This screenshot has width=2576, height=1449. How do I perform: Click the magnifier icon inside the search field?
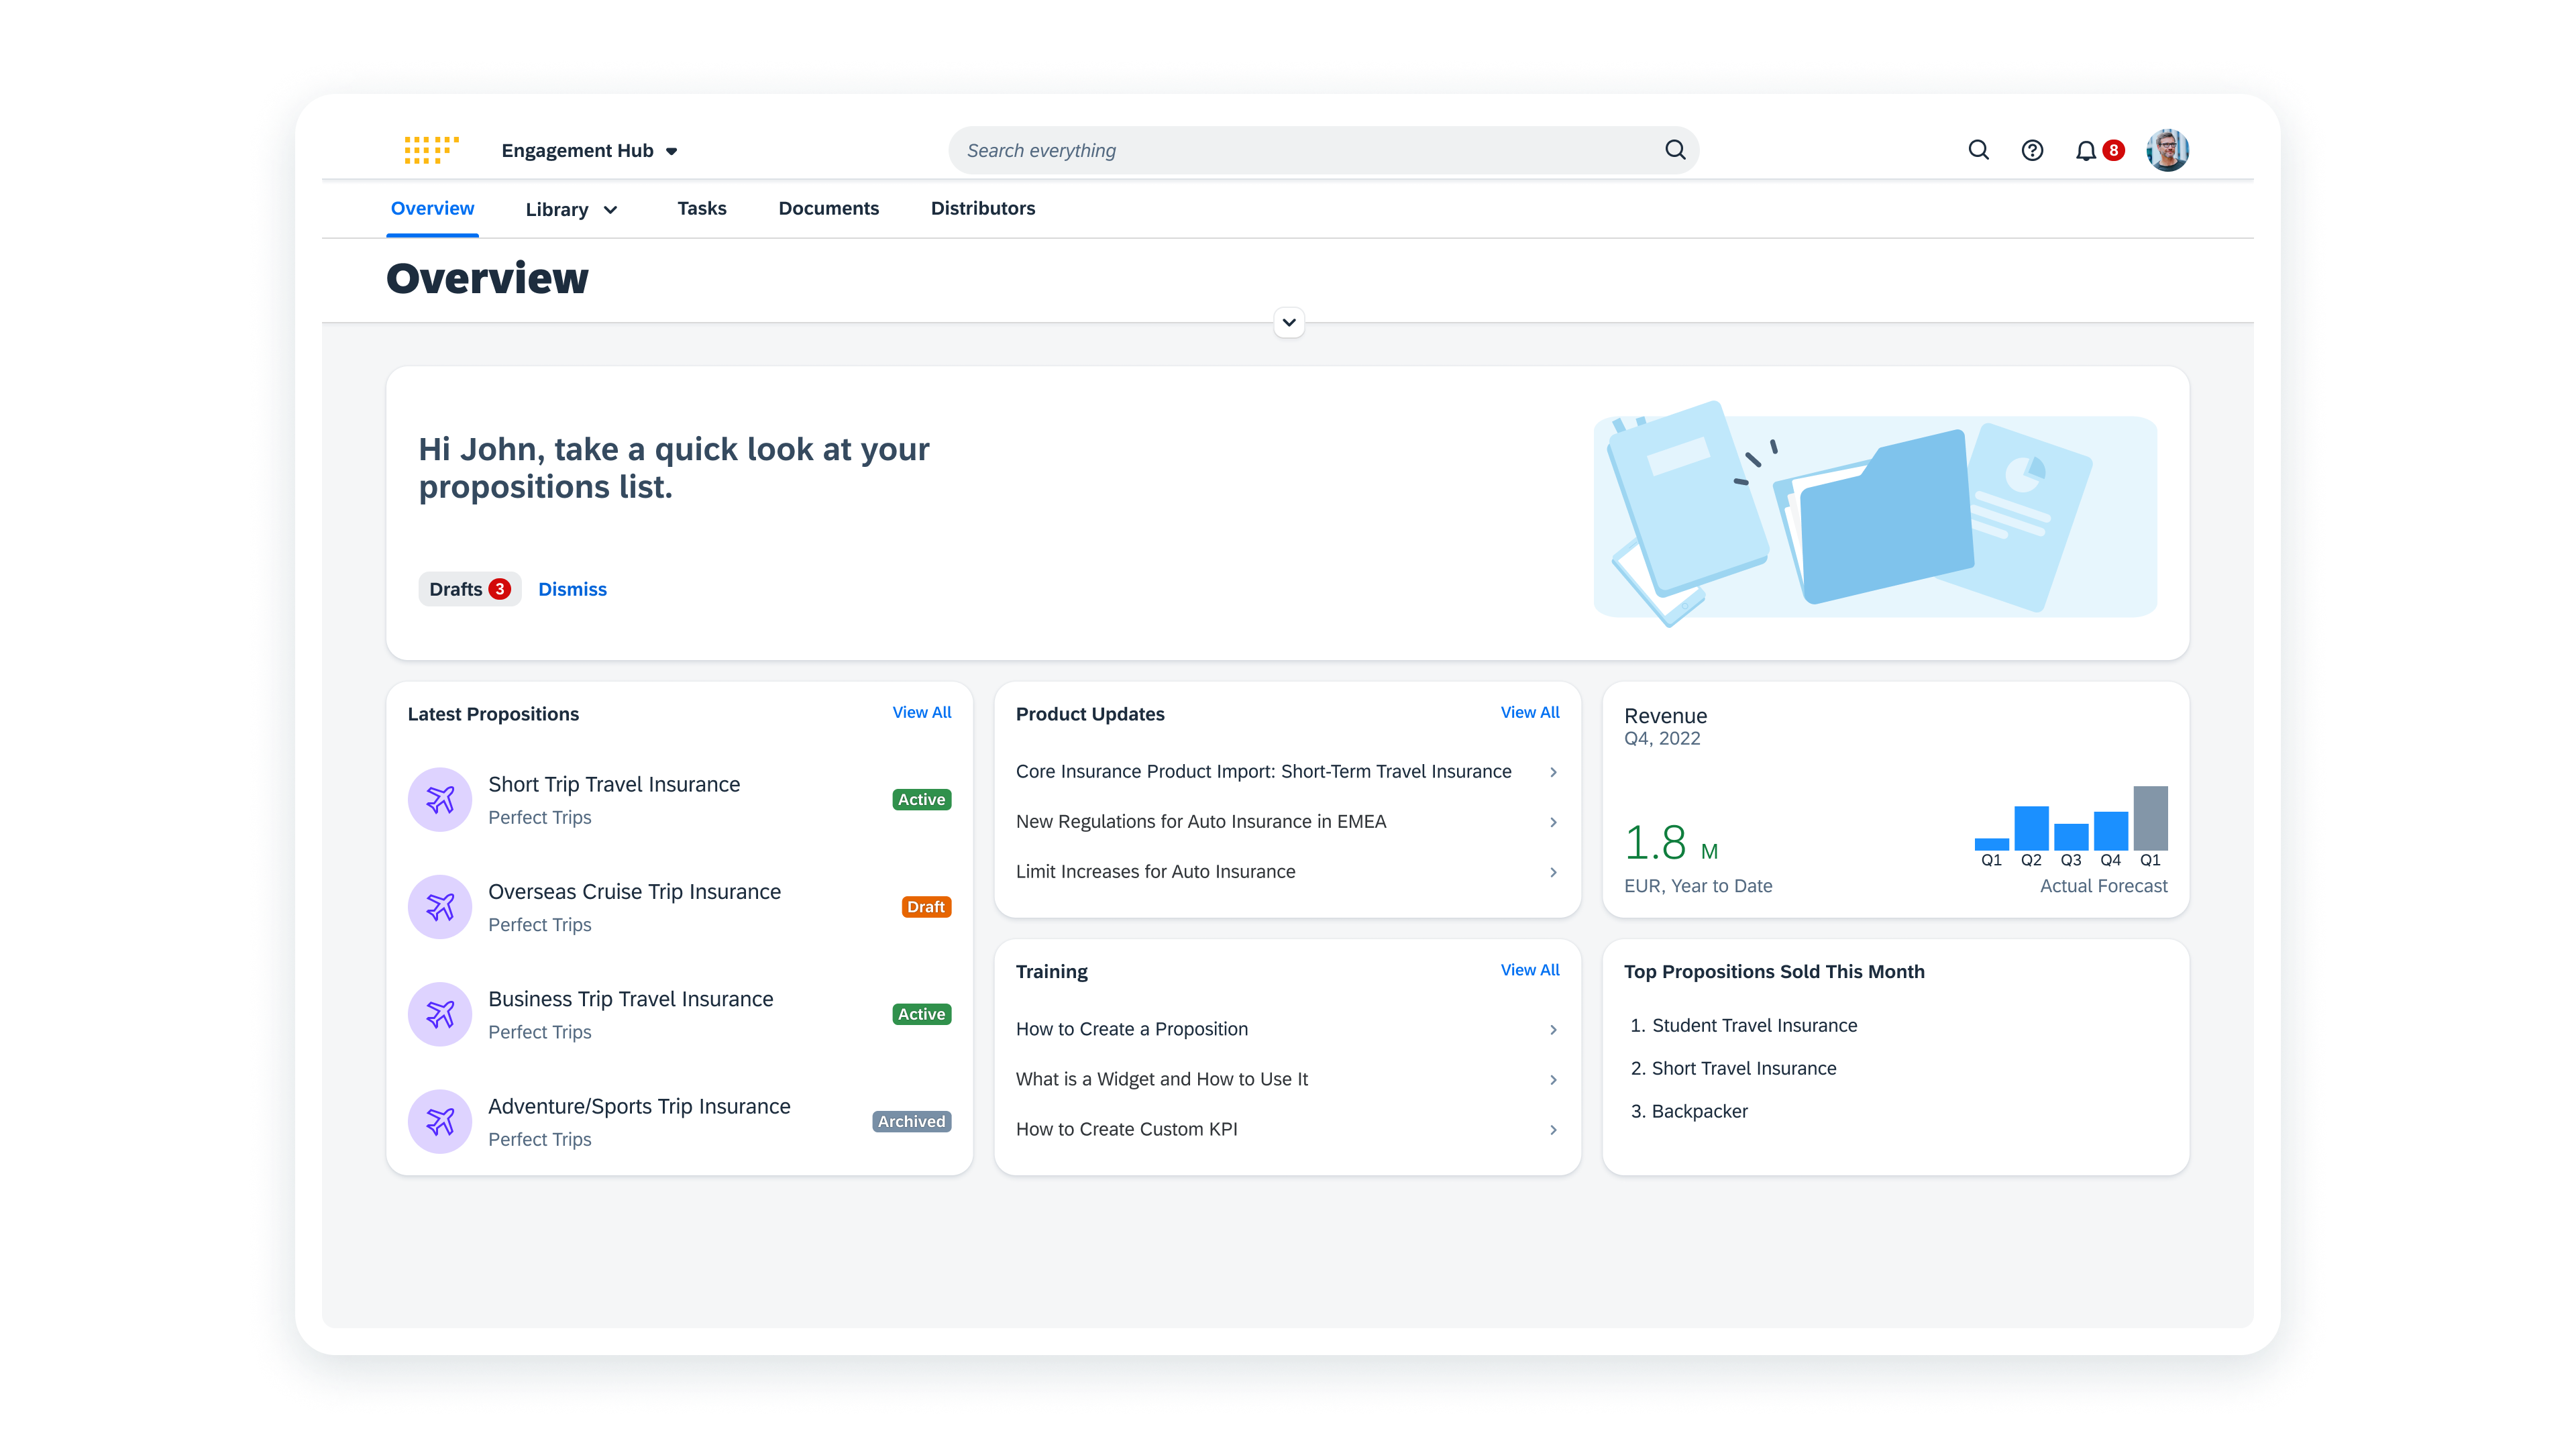tap(1675, 150)
